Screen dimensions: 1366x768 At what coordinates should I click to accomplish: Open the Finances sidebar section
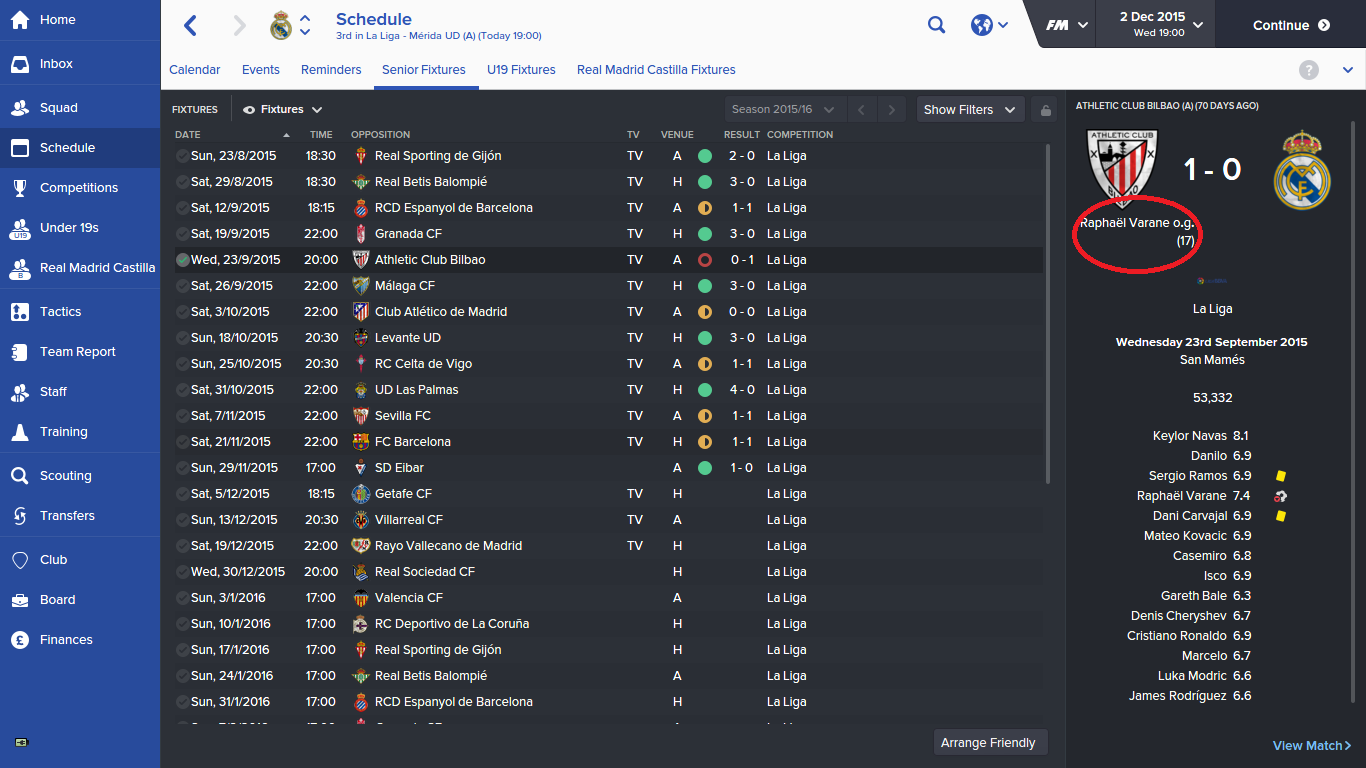pos(66,640)
